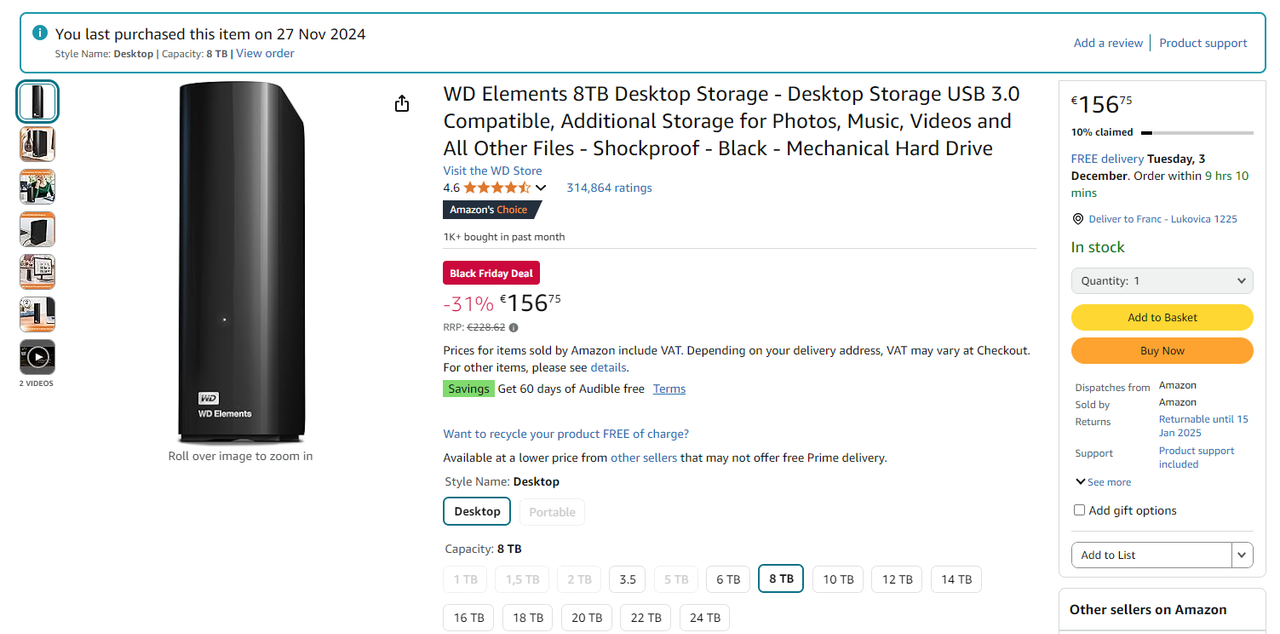Click the Buy Now button
Viewport: 1280px width, 634px height.
(1162, 351)
